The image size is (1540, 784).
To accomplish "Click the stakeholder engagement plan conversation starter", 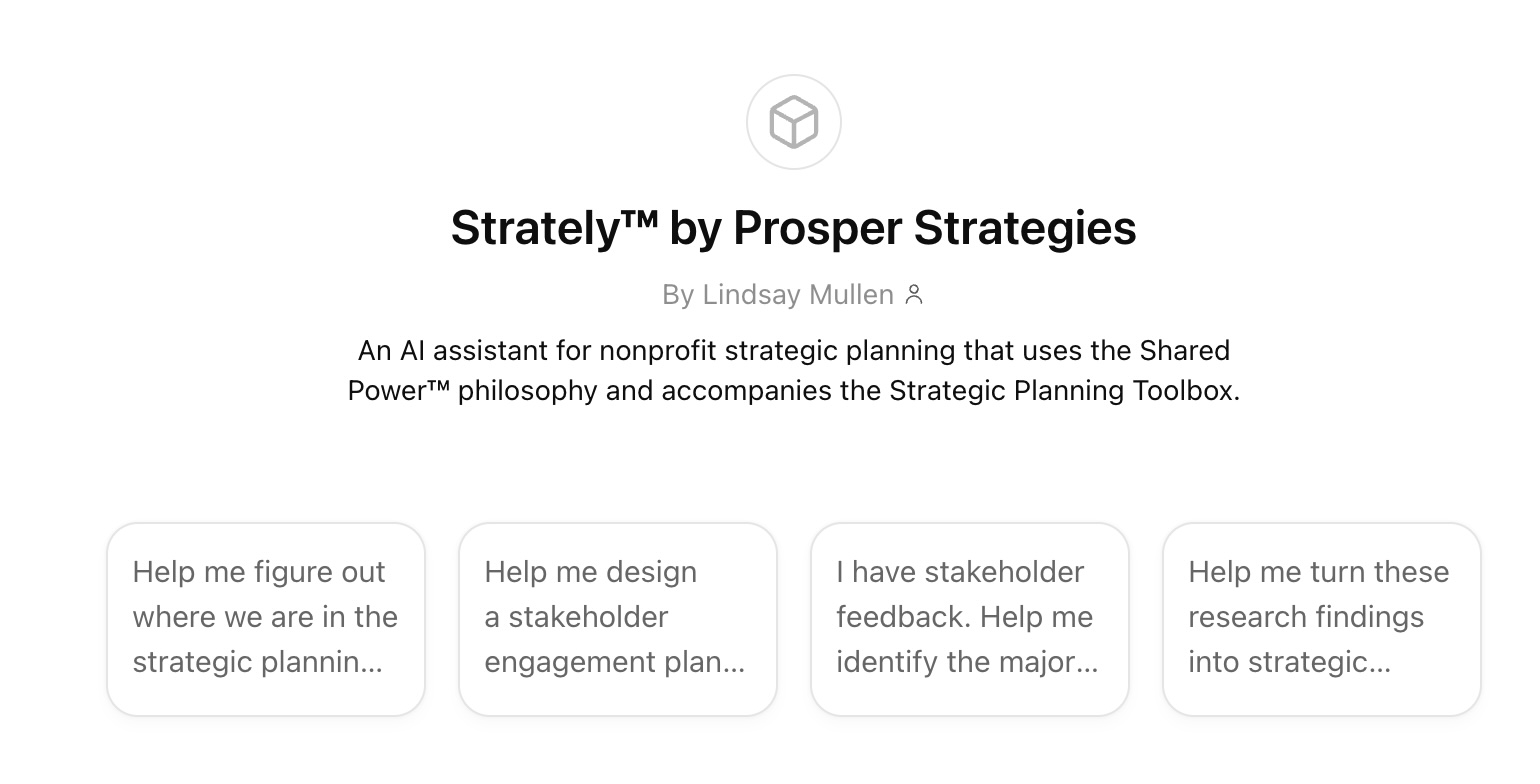I will point(618,618).
